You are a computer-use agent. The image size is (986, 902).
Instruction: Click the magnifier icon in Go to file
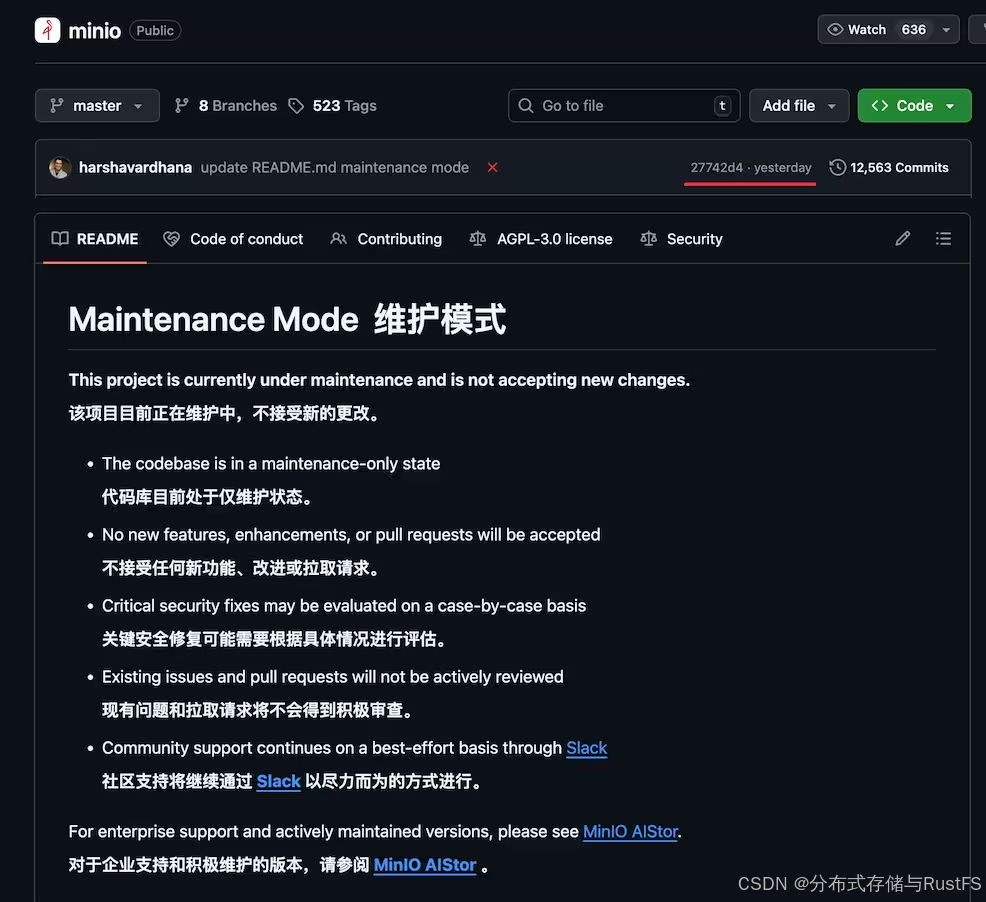(x=526, y=106)
